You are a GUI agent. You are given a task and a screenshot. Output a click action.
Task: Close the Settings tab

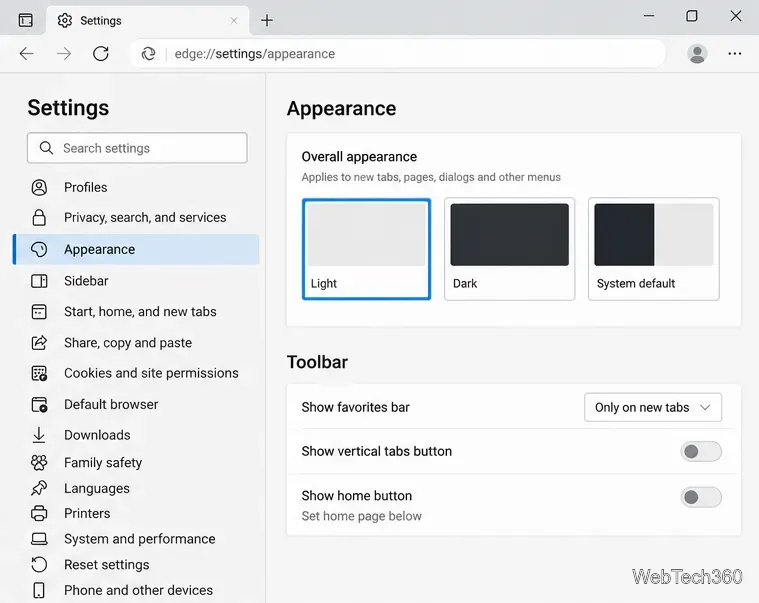click(x=234, y=20)
